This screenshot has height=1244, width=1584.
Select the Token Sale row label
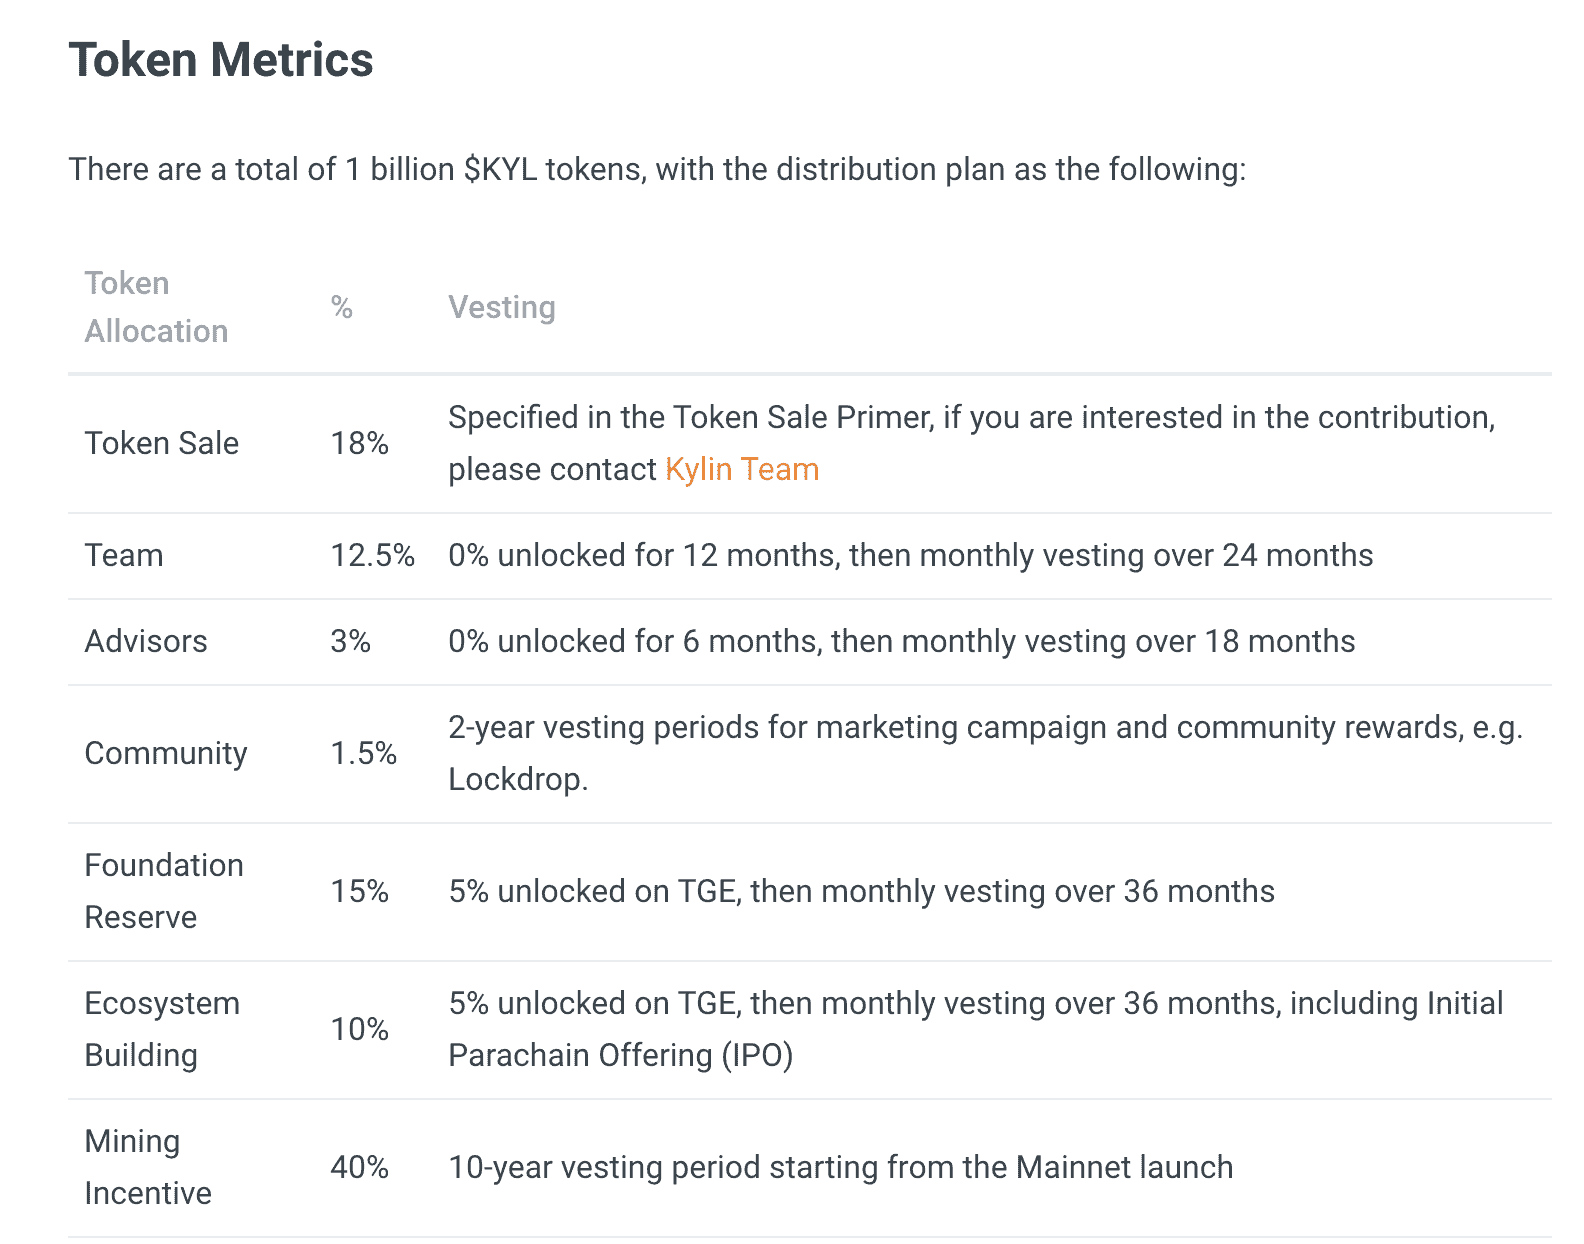tap(161, 443)
